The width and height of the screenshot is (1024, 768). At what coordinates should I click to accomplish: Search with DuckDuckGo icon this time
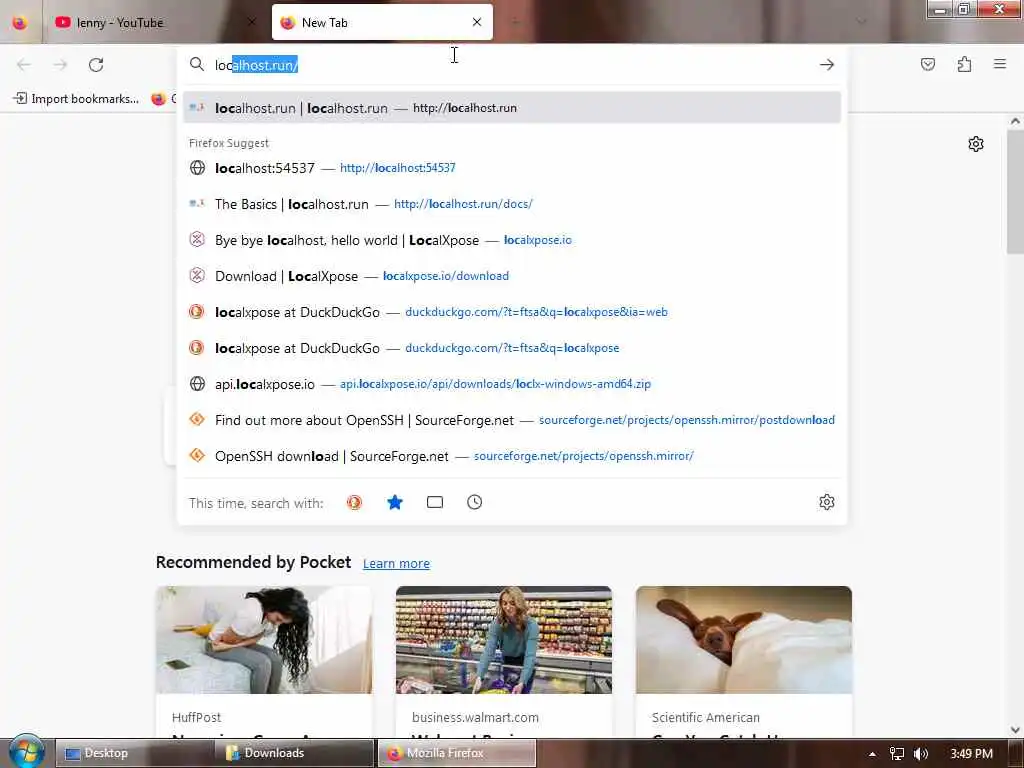(354, 502)
